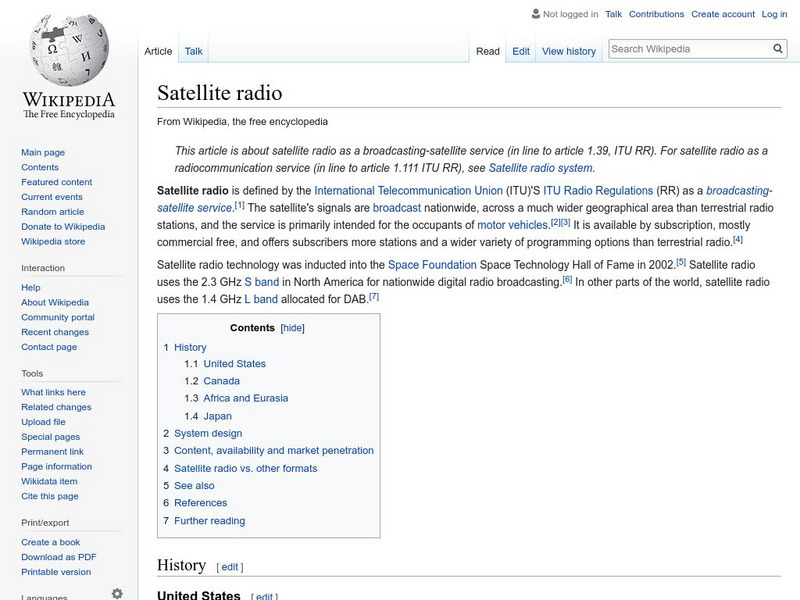
Task: Load a Random article
Action: pyautogui.click(x=53, y=211)
